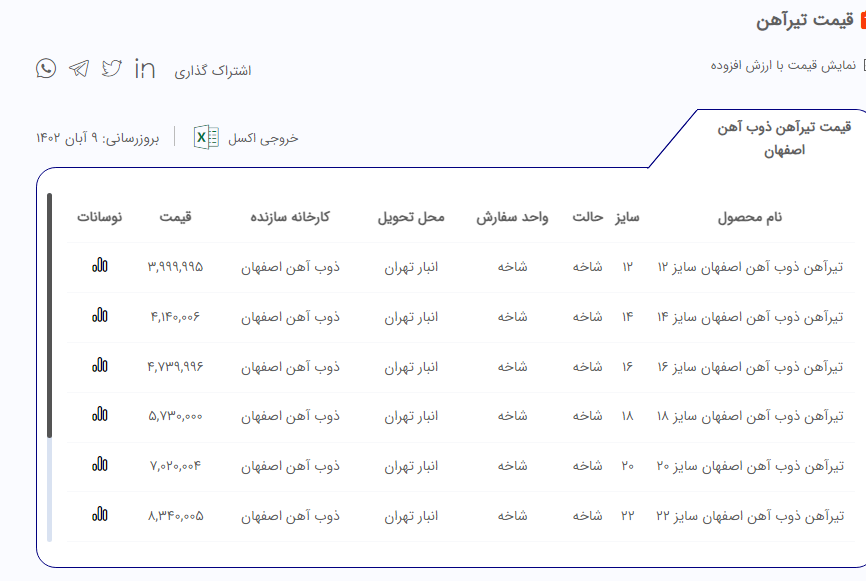Share page on LinkedIn
The image size is (866, 581).
pos(145,69)
